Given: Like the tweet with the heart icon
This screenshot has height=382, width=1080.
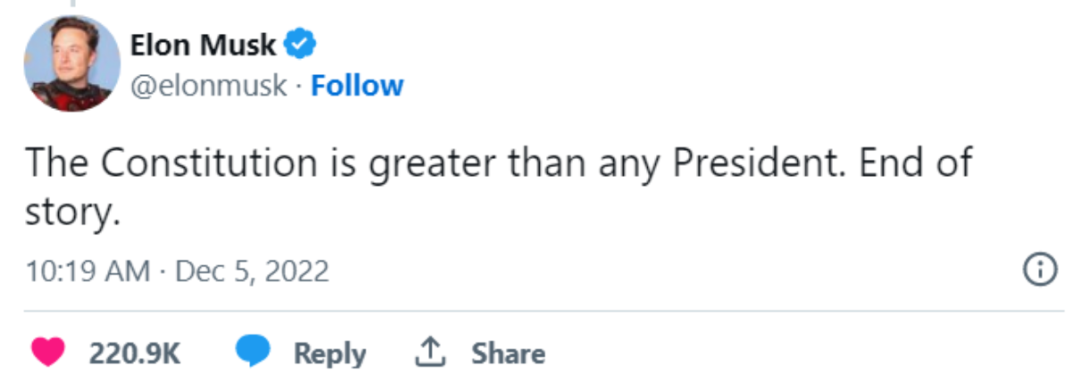Looking at the screenshot, I should click(48, 353).
